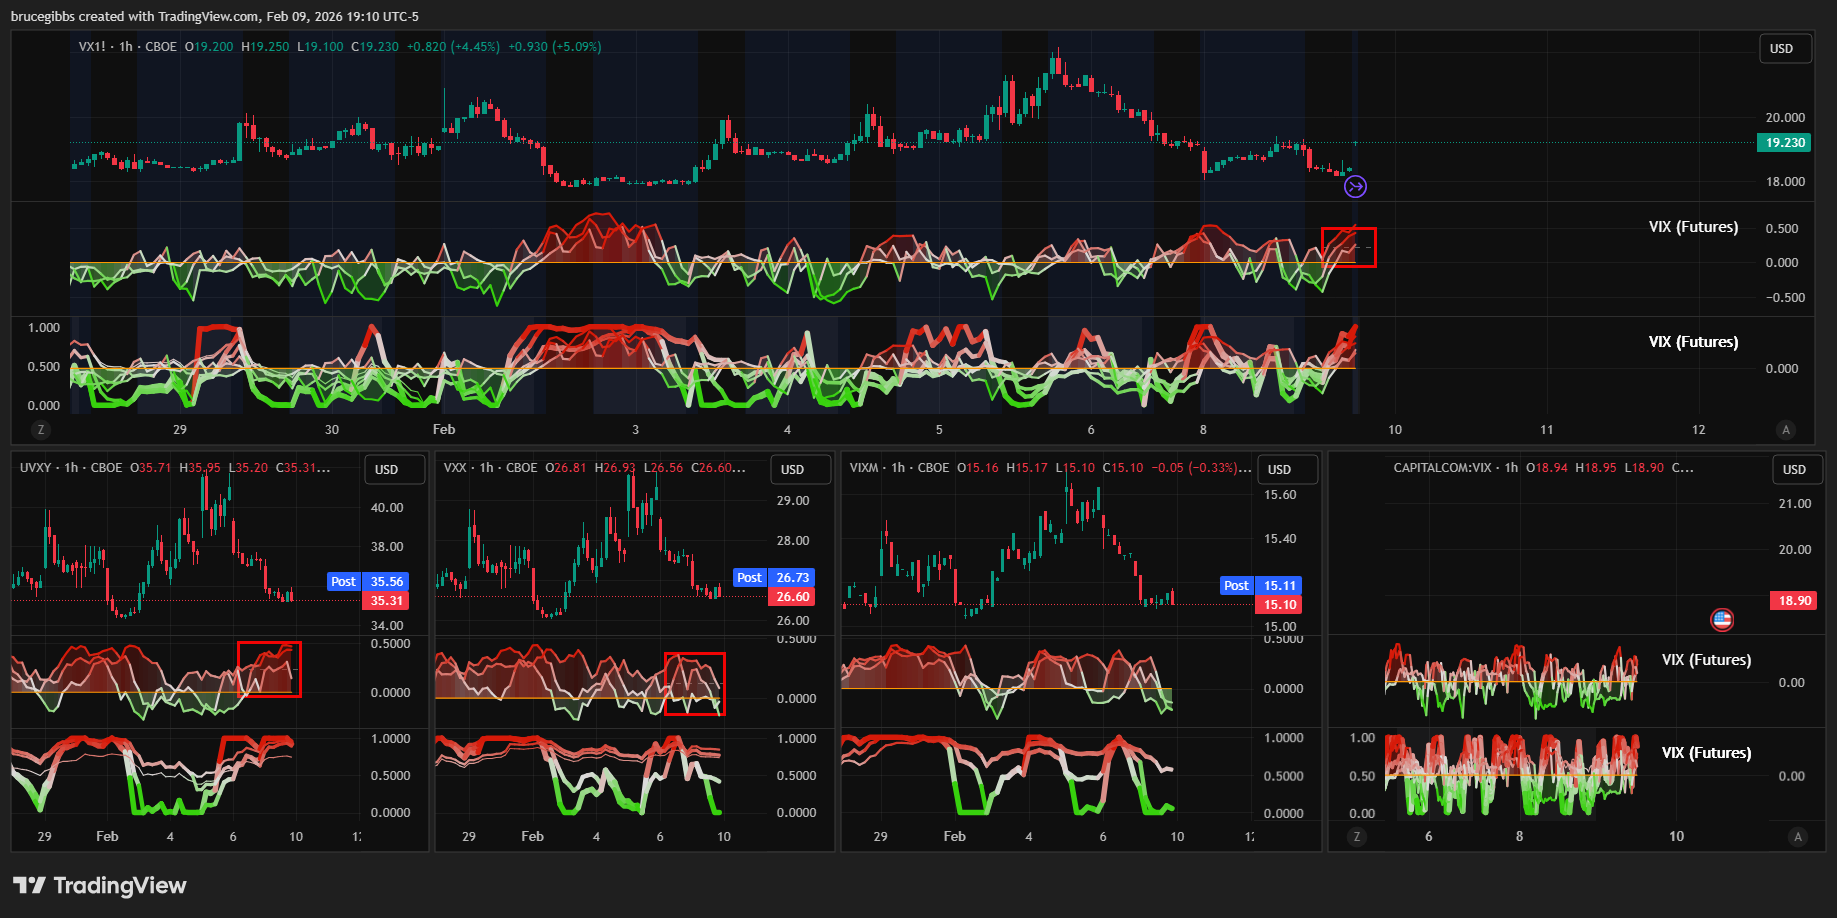Expand USD currency menu on VIXM chart
The image size is (1837, 918).
[x=1282, y=470]
